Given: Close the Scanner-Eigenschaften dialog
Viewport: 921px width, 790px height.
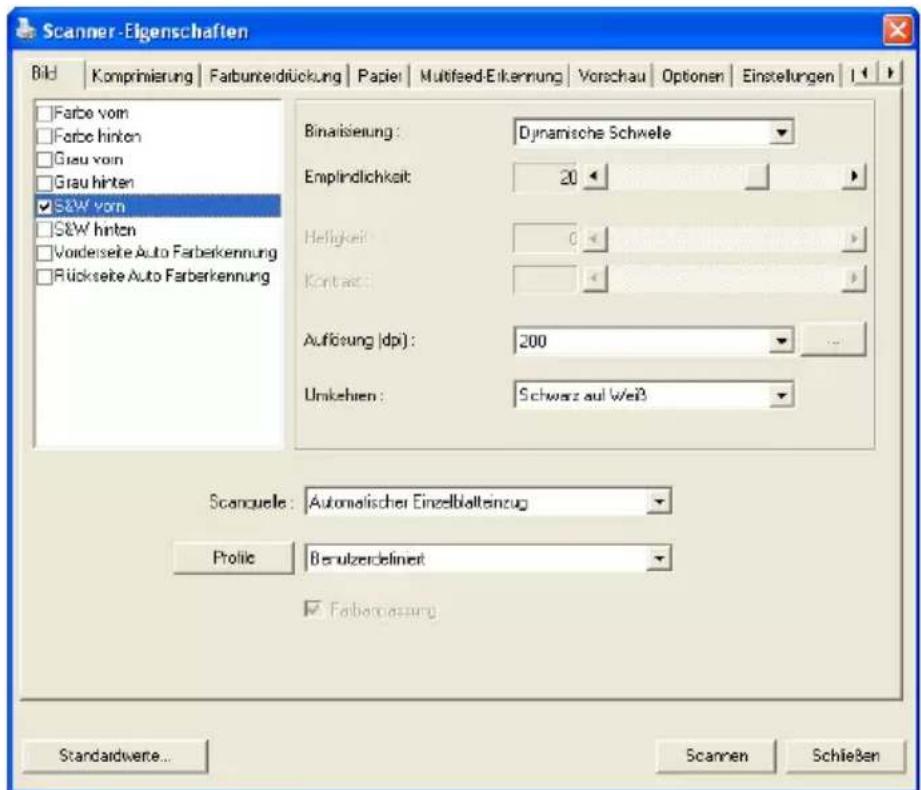Looking at the screenshot, I should (x=898, y=29).
